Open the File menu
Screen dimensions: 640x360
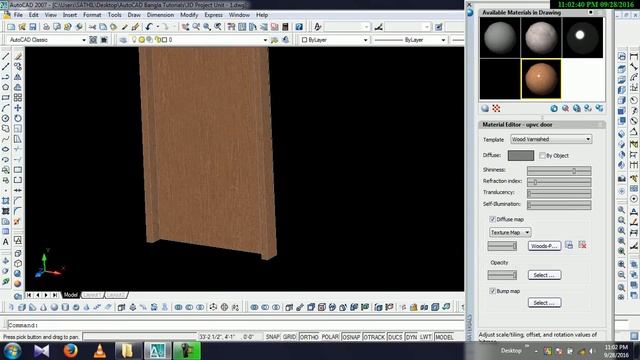pyautogui.click(x=18, y=15)
